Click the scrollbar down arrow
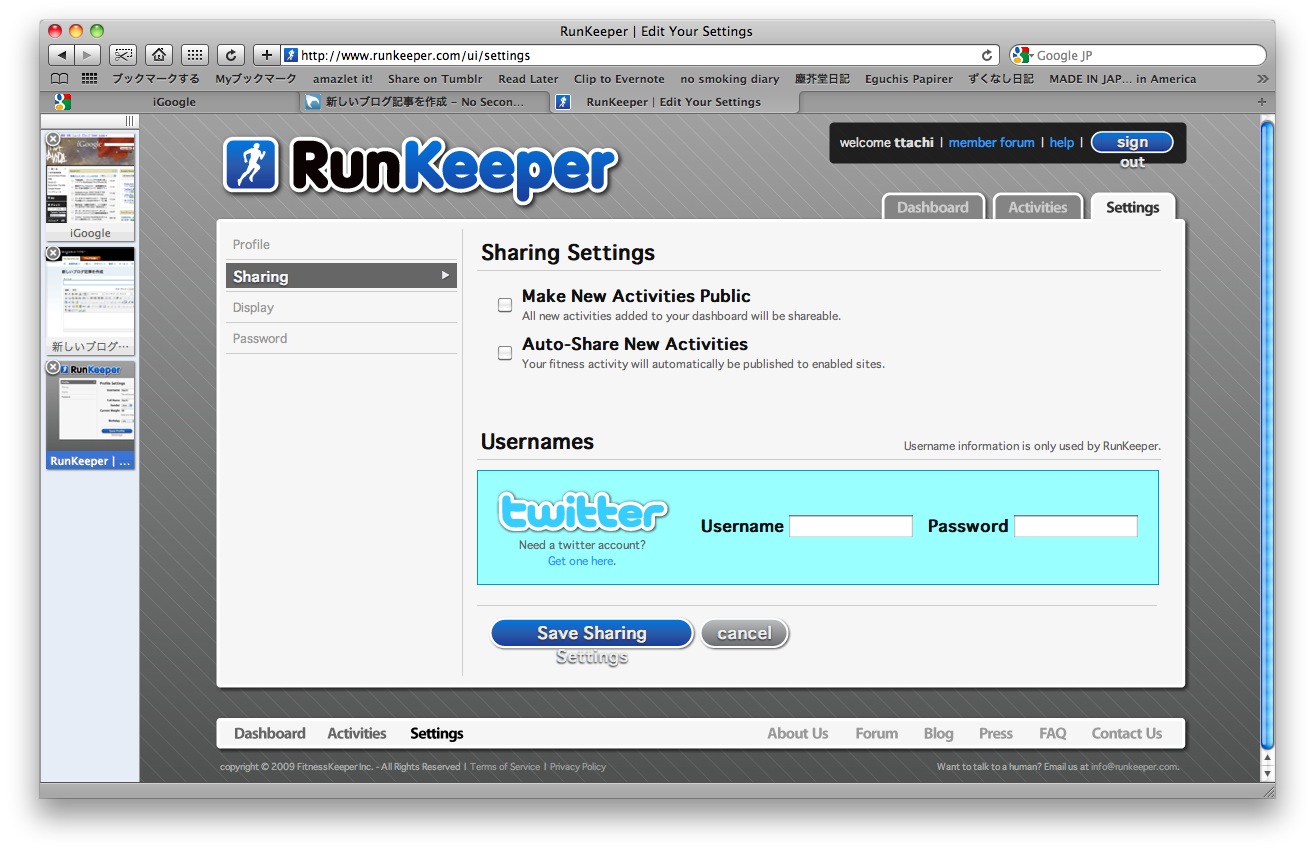The height and width of the screenshot is (858, 1315). (1267, 773)
